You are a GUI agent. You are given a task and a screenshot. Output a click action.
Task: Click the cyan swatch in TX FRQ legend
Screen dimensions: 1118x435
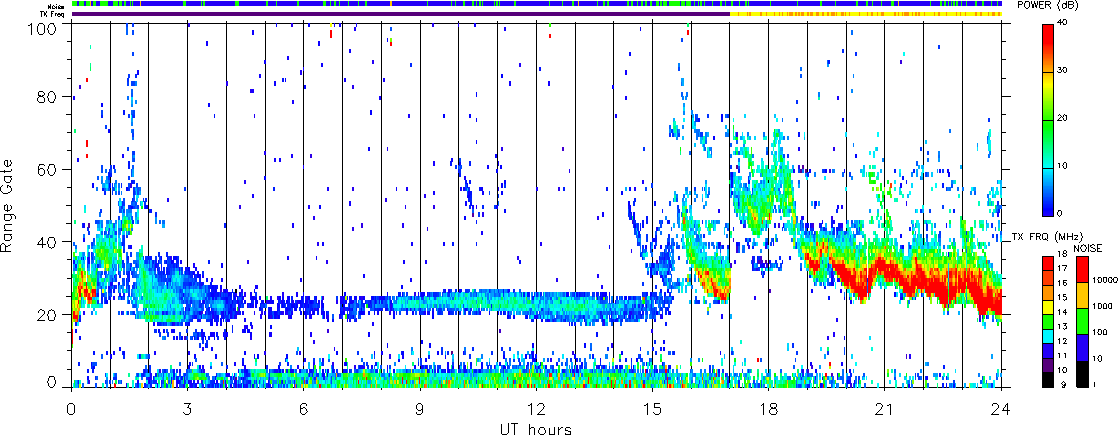[1047, 337]
